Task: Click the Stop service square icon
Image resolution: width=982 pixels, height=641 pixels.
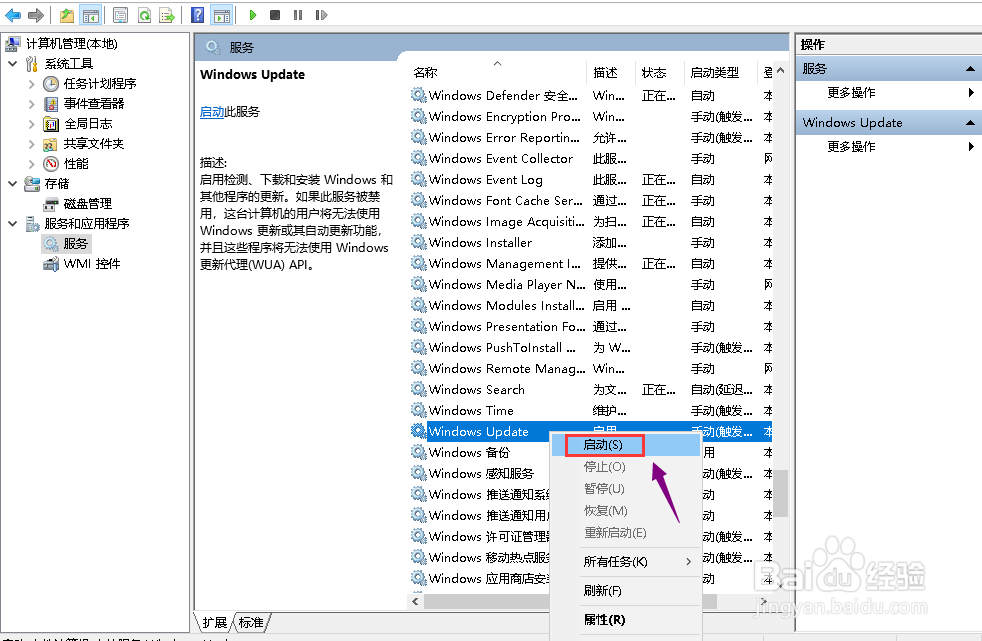Action: (275, 15)
